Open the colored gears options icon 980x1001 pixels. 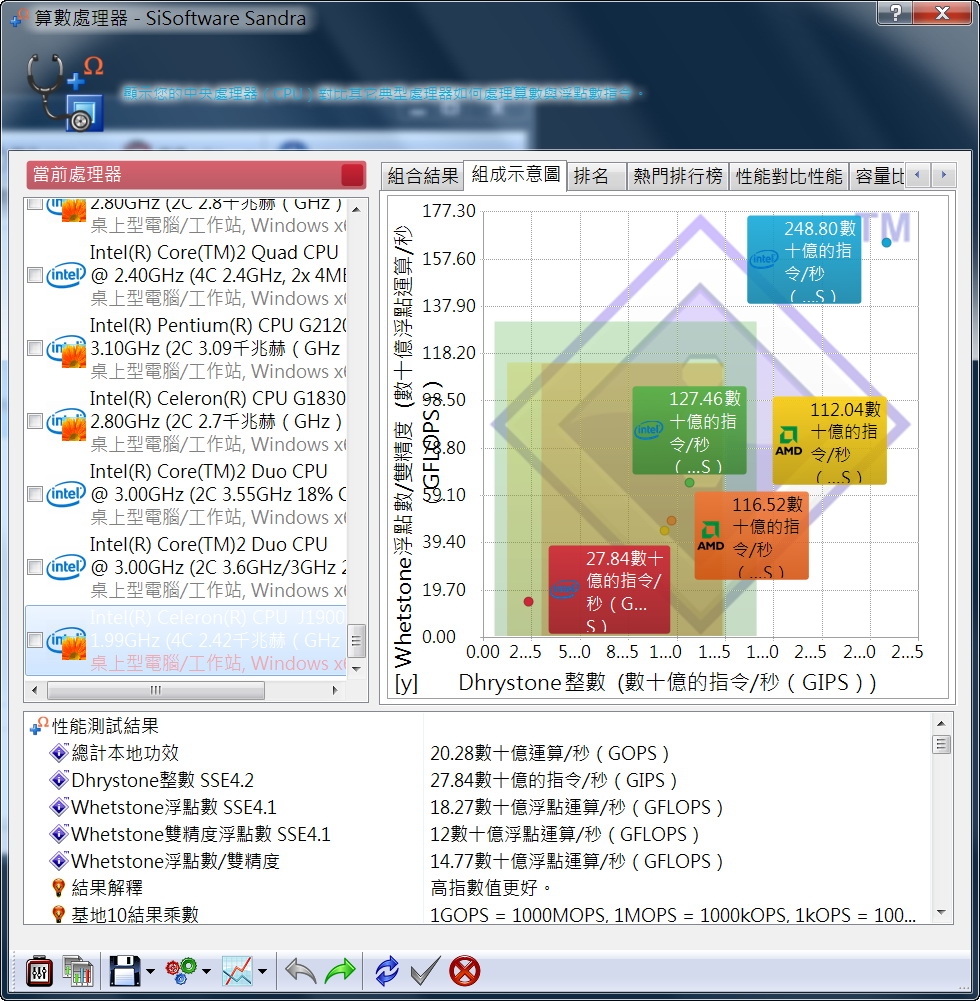click(181, 971)
